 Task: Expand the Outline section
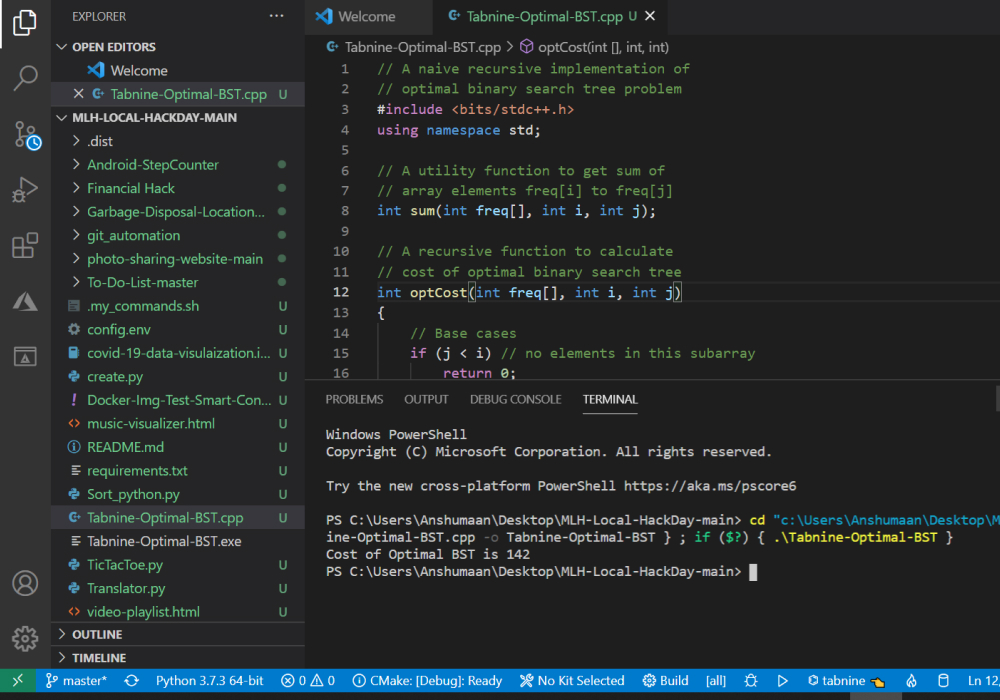(x=97, y=635)
